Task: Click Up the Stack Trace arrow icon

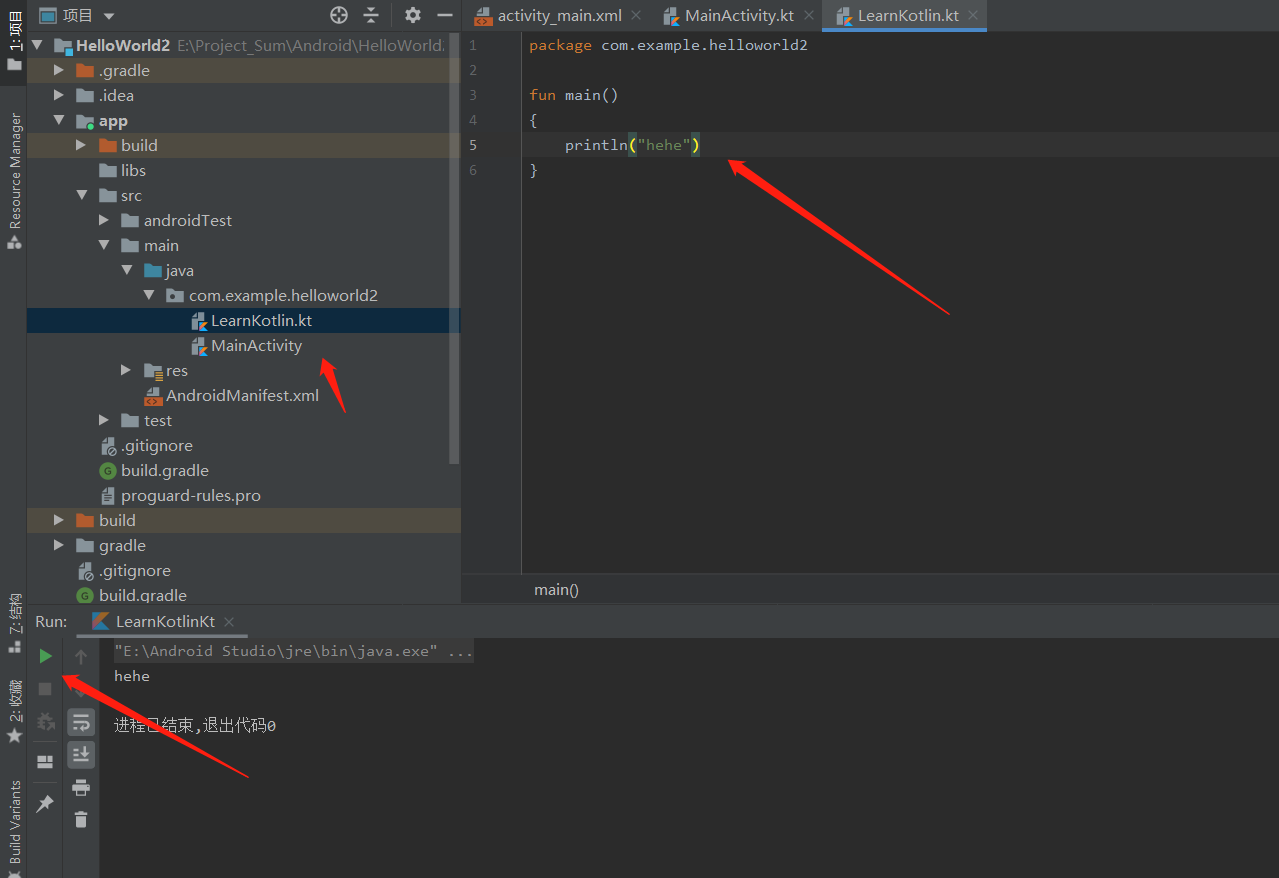Action: pos(81,657)
